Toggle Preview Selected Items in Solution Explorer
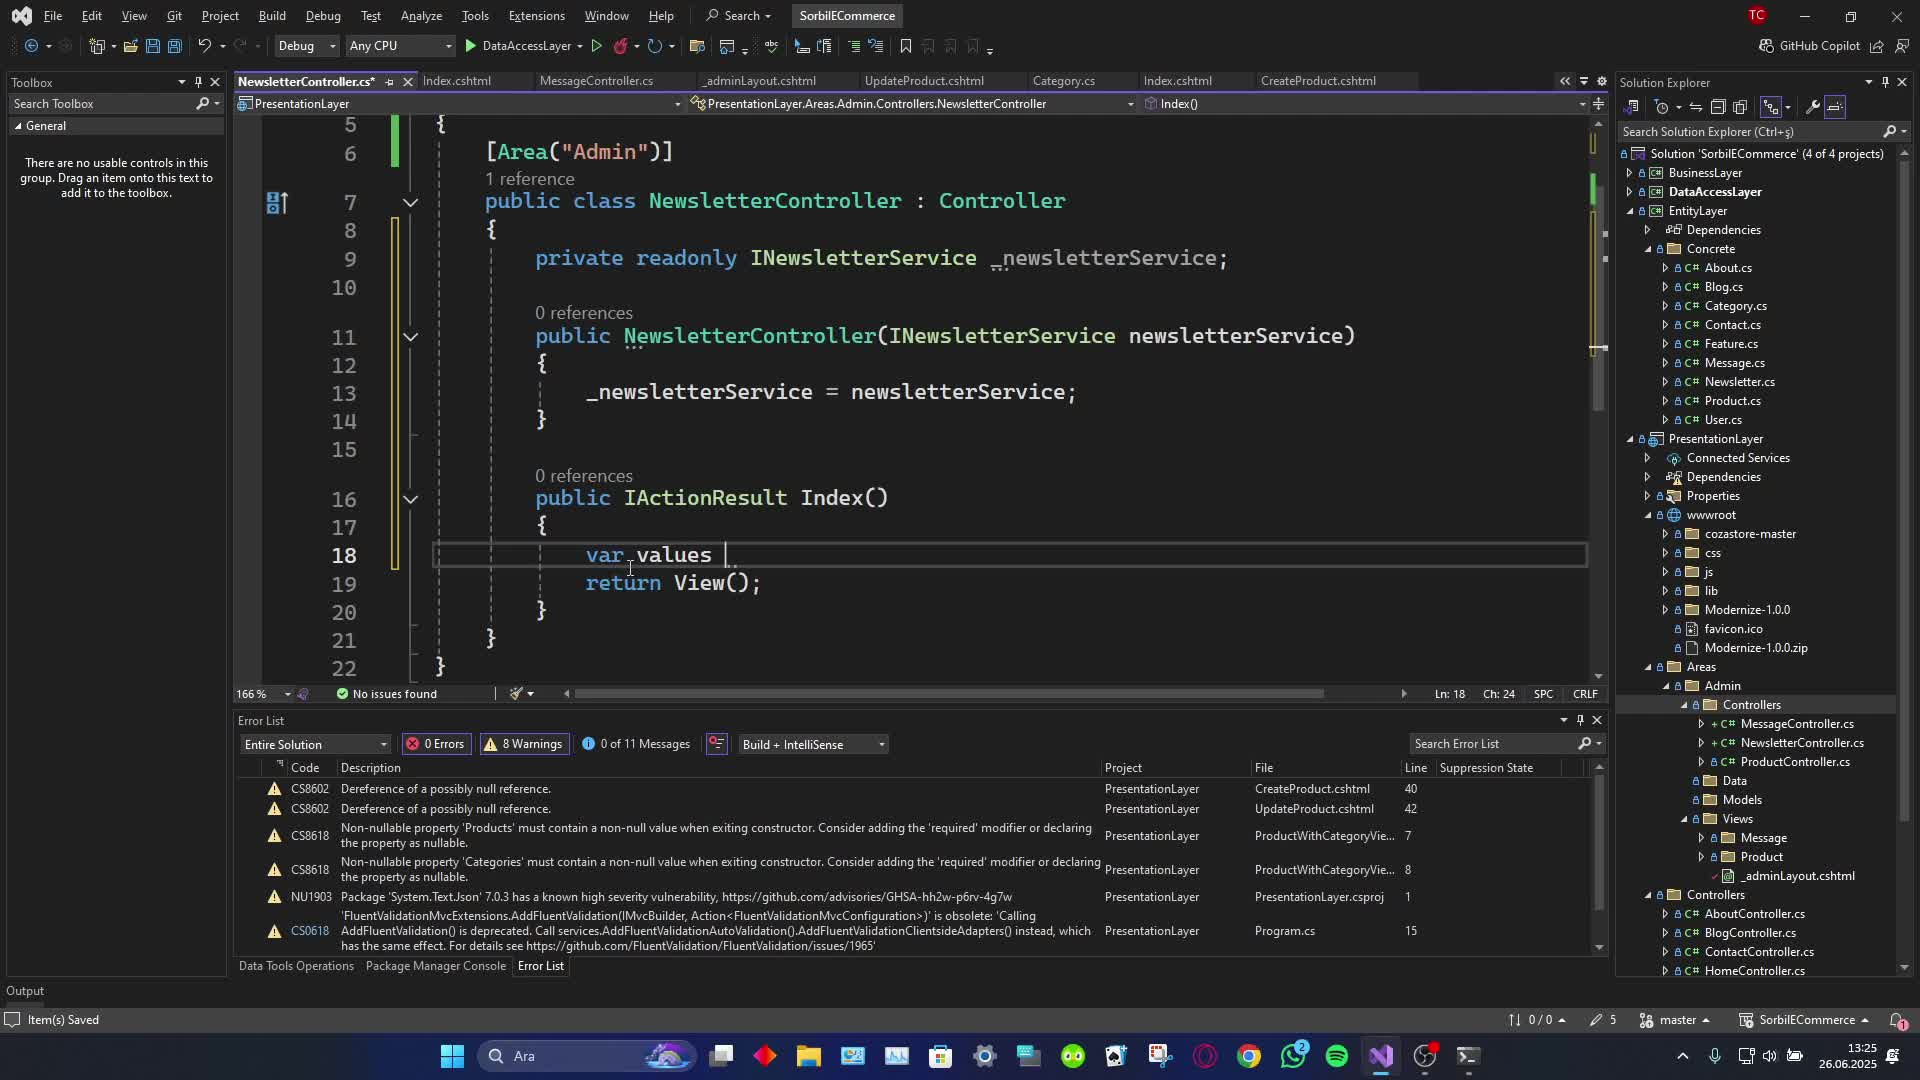 tap(1835, 107)
